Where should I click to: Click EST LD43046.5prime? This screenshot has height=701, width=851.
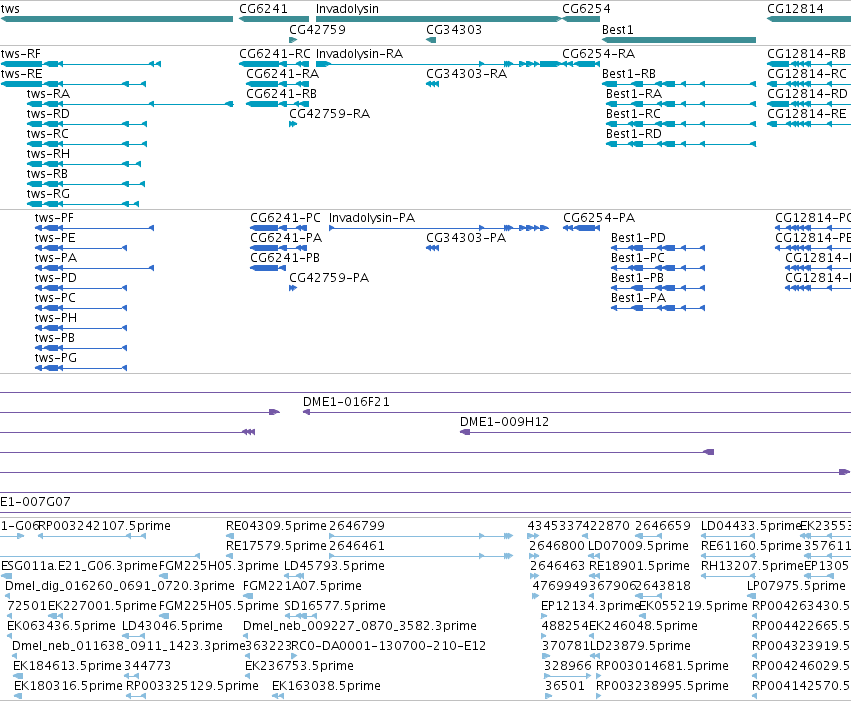click(x=172, y=626)
